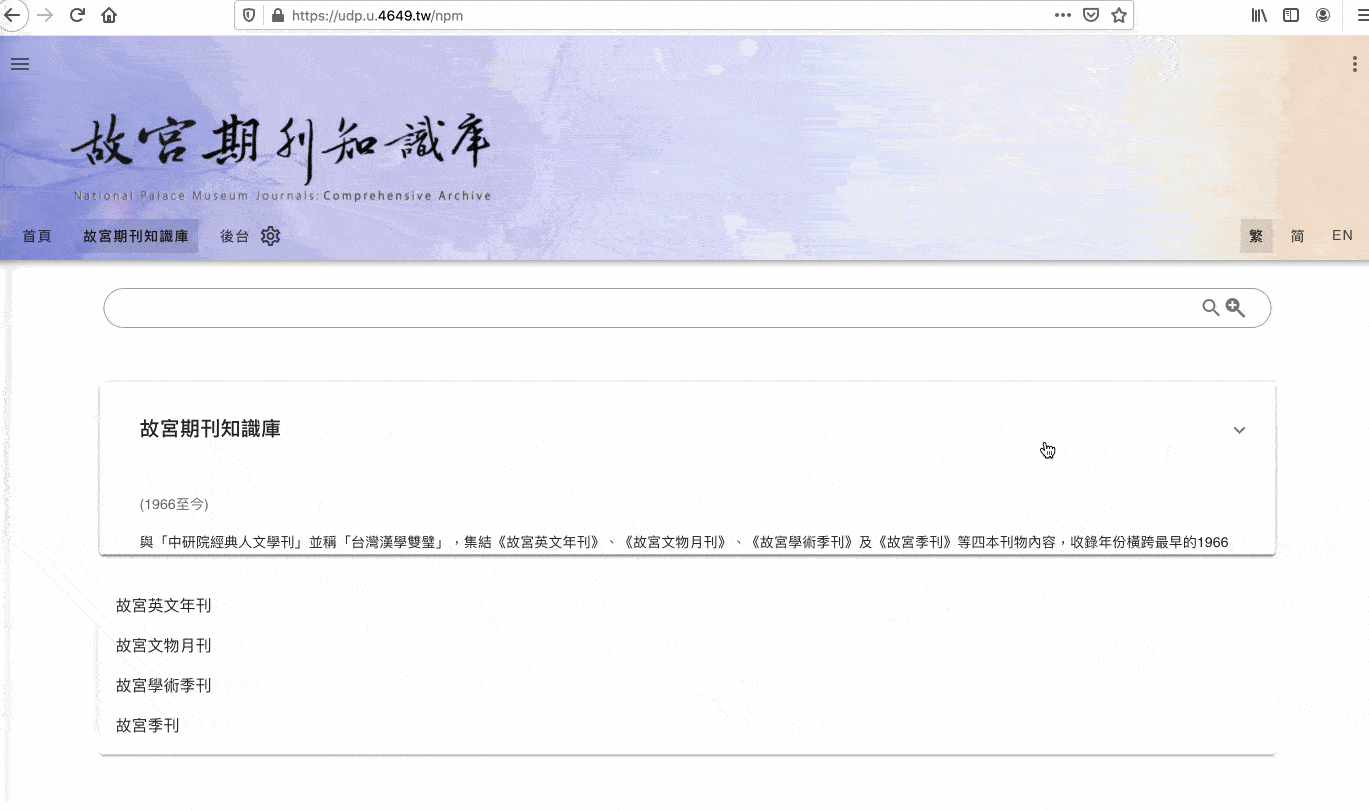
Task: Open the browser Library icon
Action: pos(1259,15)
